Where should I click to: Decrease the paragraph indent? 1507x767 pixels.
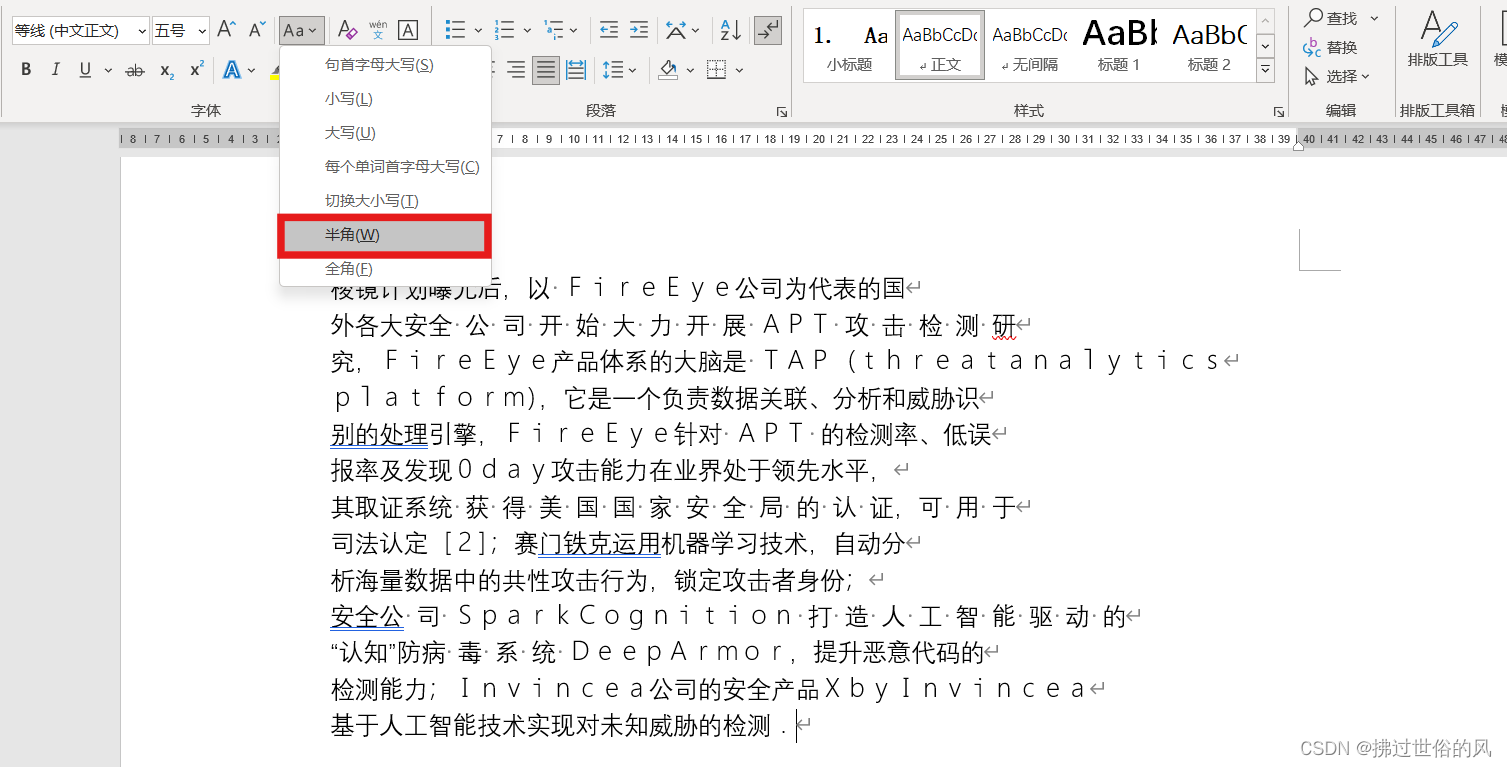[607, 30]
